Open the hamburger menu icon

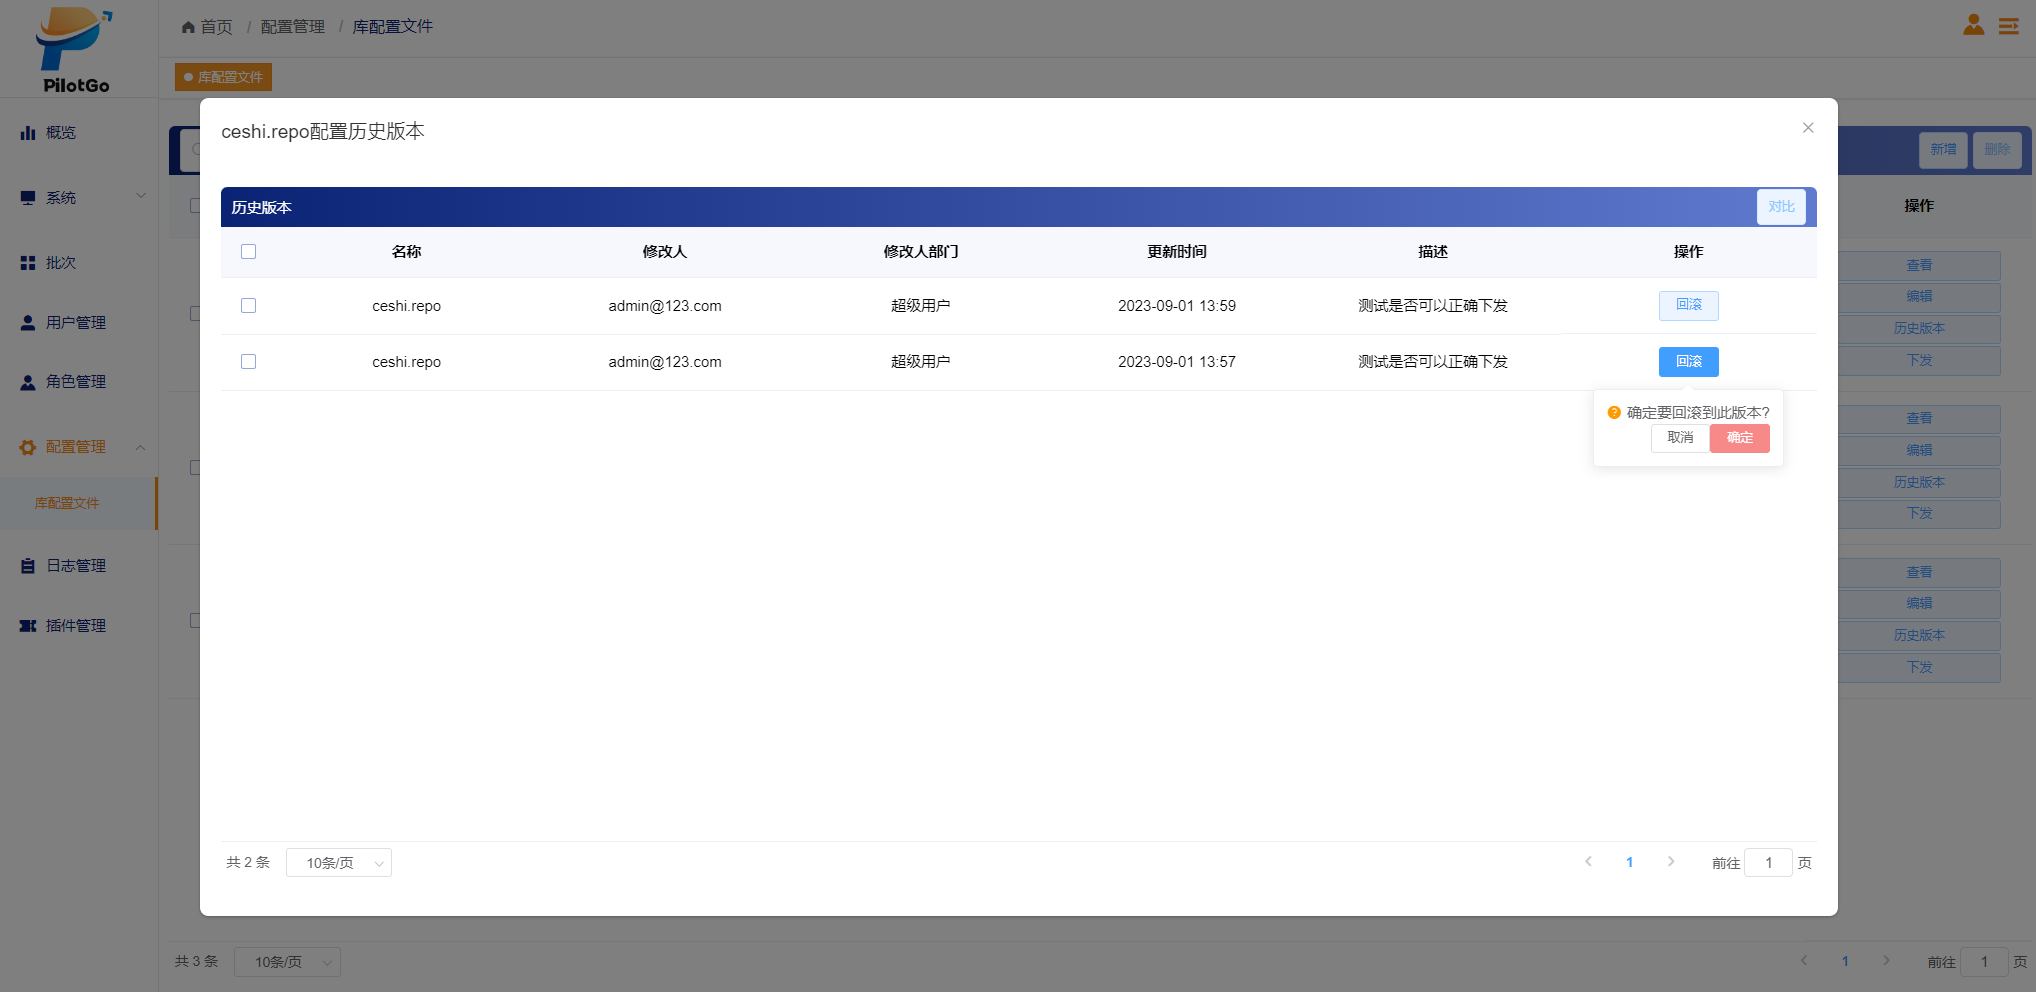2008,26
